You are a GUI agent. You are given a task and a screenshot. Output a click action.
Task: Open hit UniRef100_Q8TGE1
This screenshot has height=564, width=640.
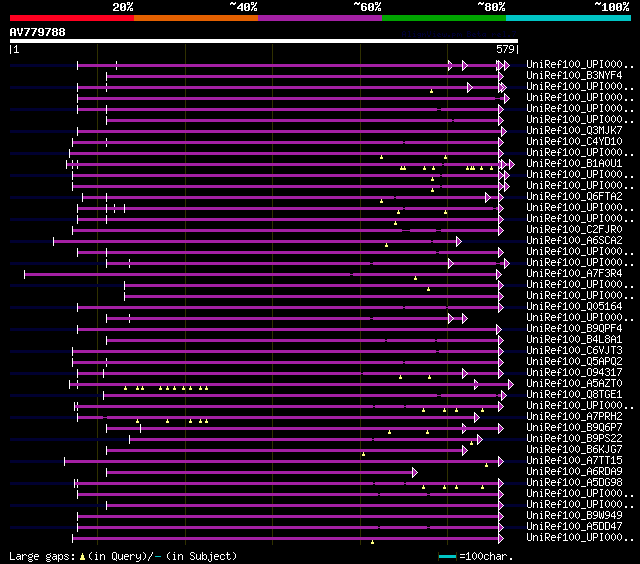point(574,395)
